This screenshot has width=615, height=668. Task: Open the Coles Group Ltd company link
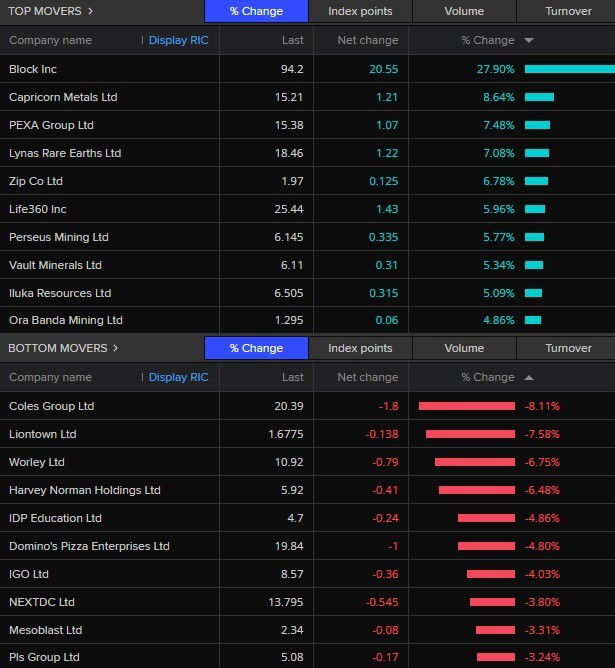[x=51, y=406]
